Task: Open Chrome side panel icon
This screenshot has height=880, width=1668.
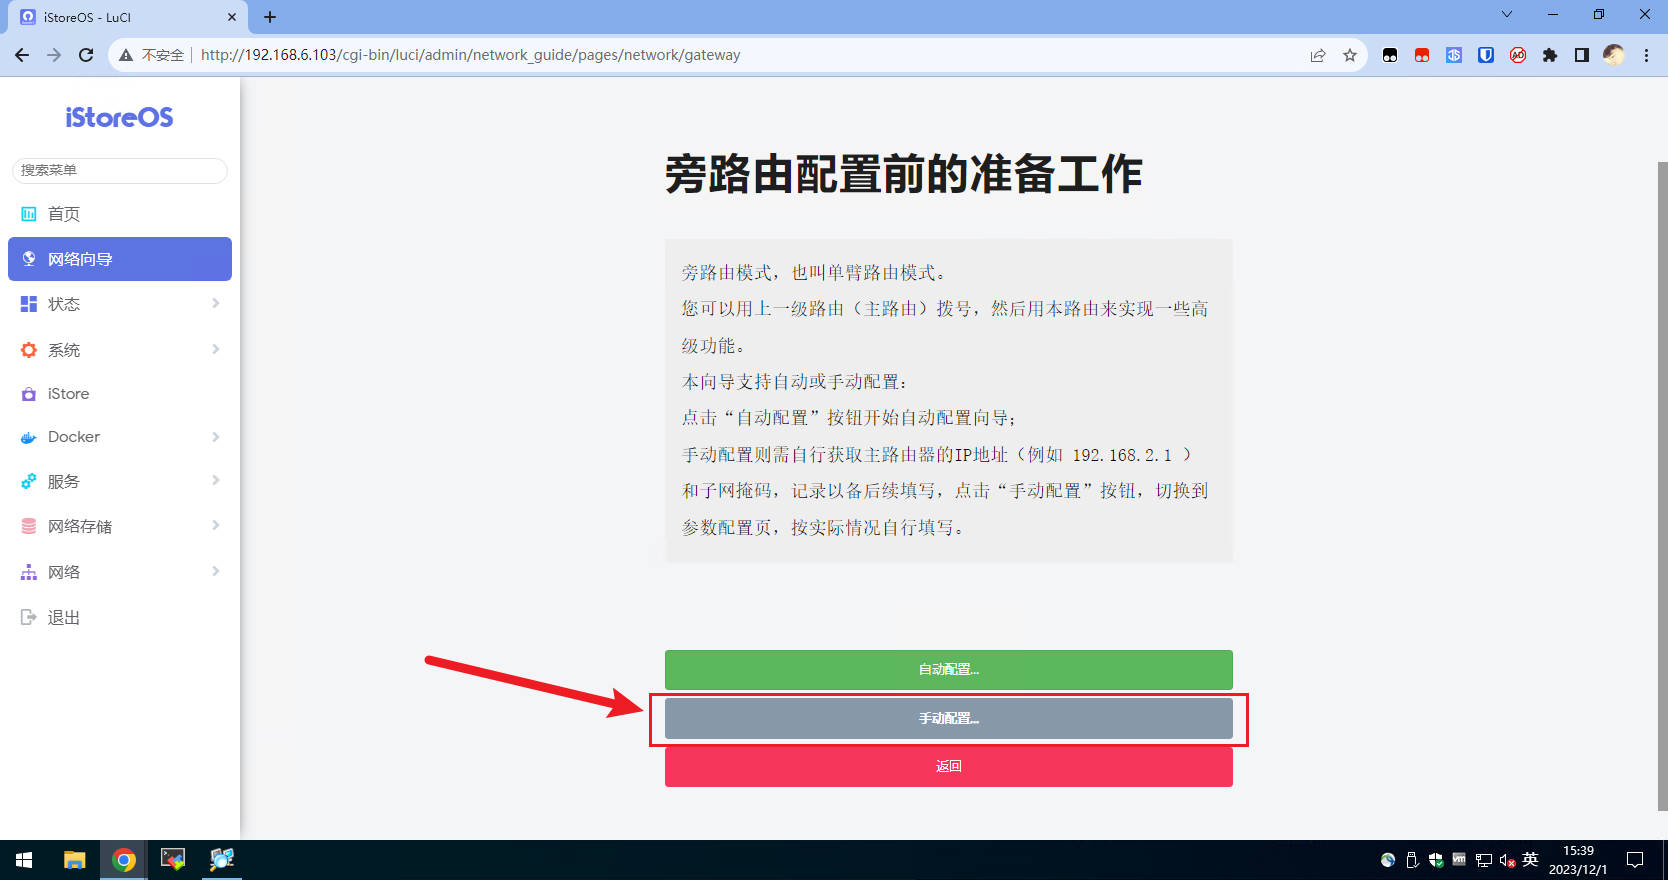Action: (1582, 55)
